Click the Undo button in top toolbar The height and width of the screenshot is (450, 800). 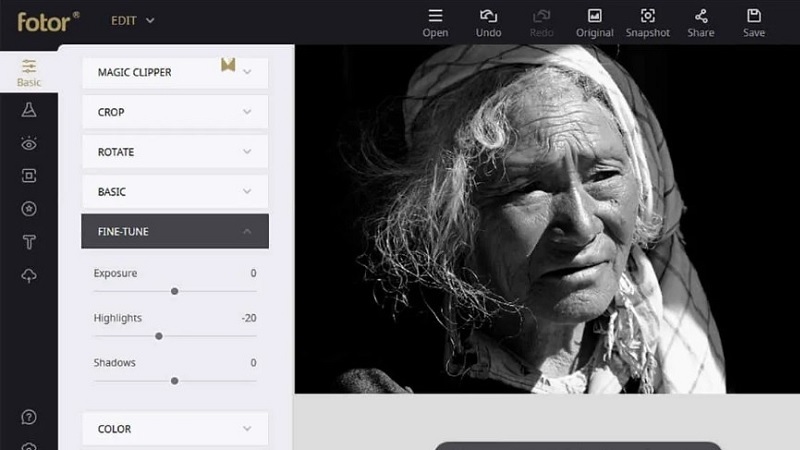[489, 22]
